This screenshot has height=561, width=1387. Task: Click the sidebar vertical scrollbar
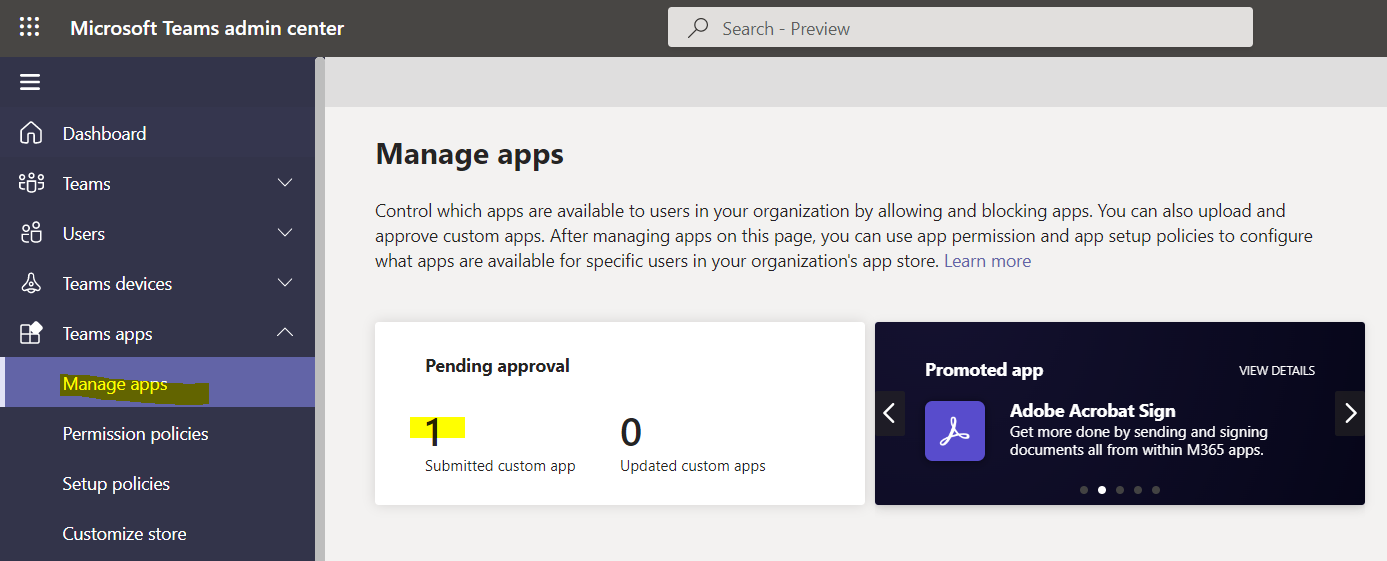(x=320, y=308)
